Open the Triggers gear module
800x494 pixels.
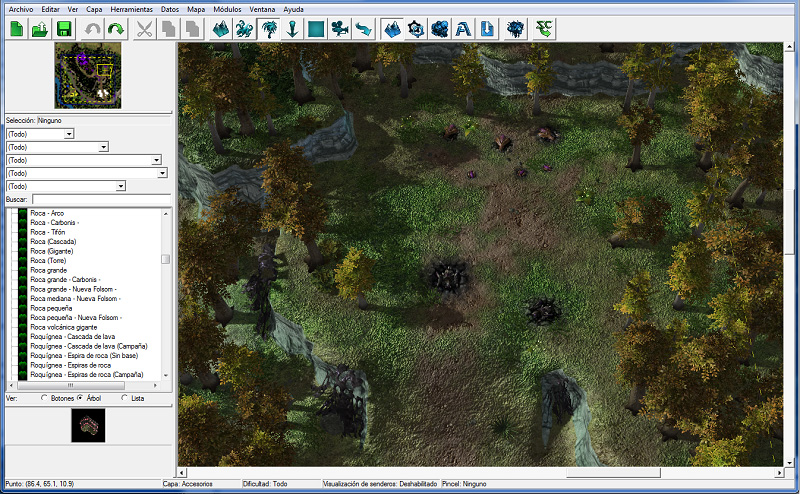click(416, 29)
